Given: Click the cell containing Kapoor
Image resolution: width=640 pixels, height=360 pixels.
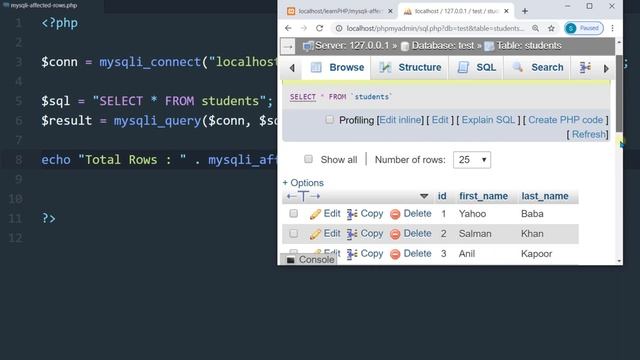Looking at the screenshot, I should tap(536, 254).
